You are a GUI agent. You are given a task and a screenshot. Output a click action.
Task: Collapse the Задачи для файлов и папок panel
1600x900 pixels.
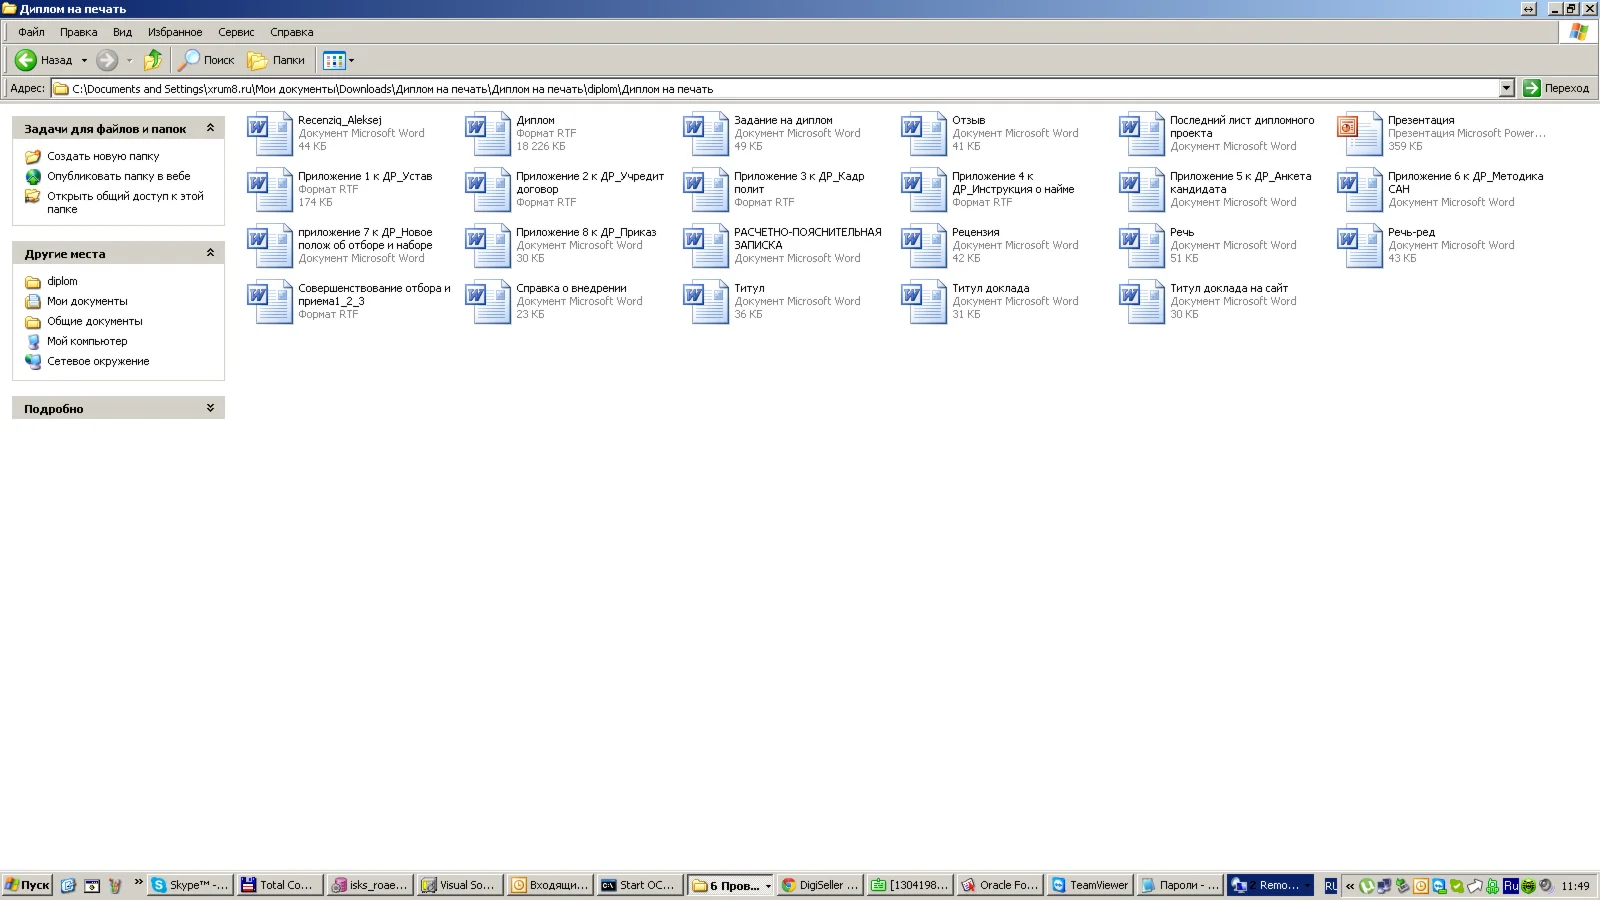[210, 128]
